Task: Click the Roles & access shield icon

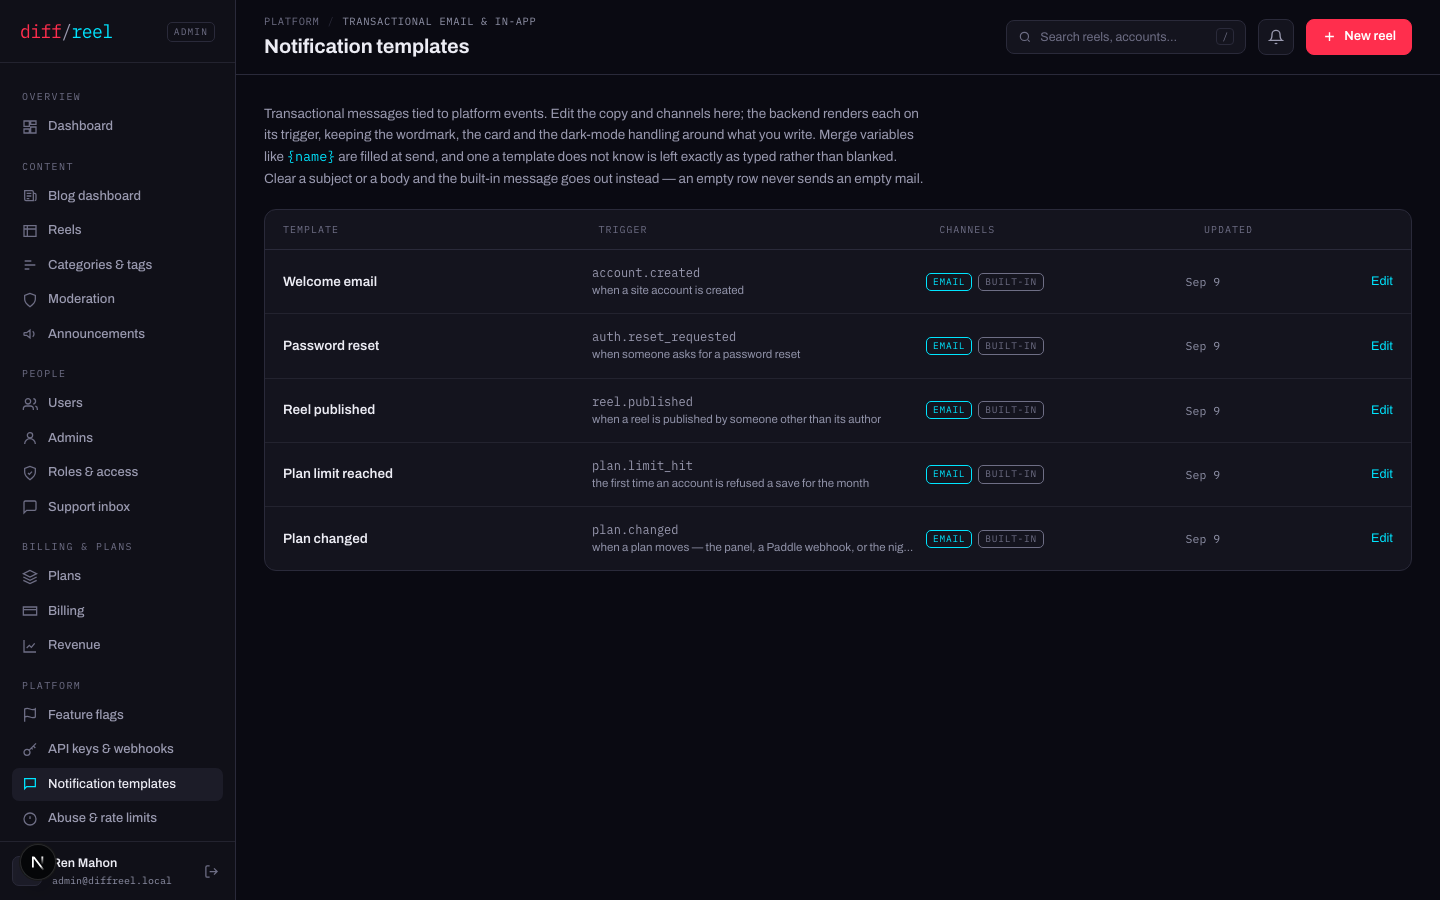Action: (x=30, y=473)
